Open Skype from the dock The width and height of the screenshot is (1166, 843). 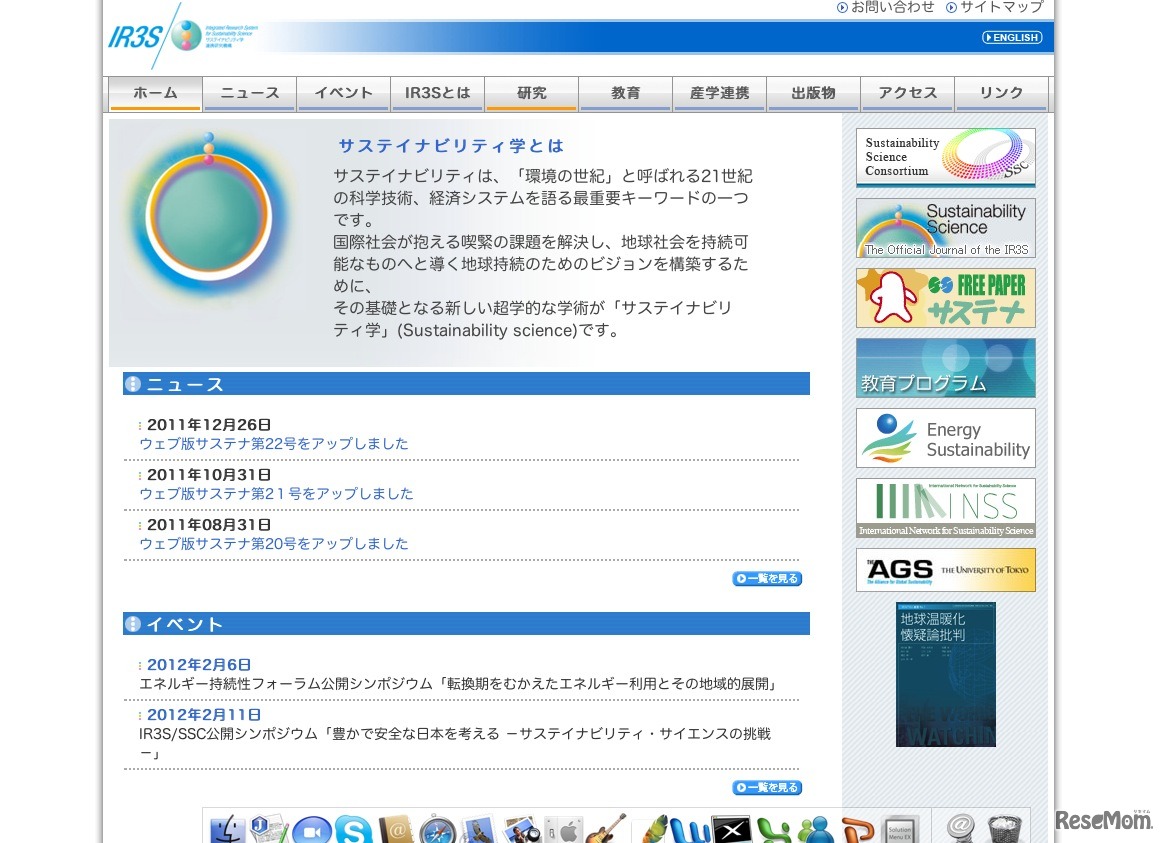[355, 832]
